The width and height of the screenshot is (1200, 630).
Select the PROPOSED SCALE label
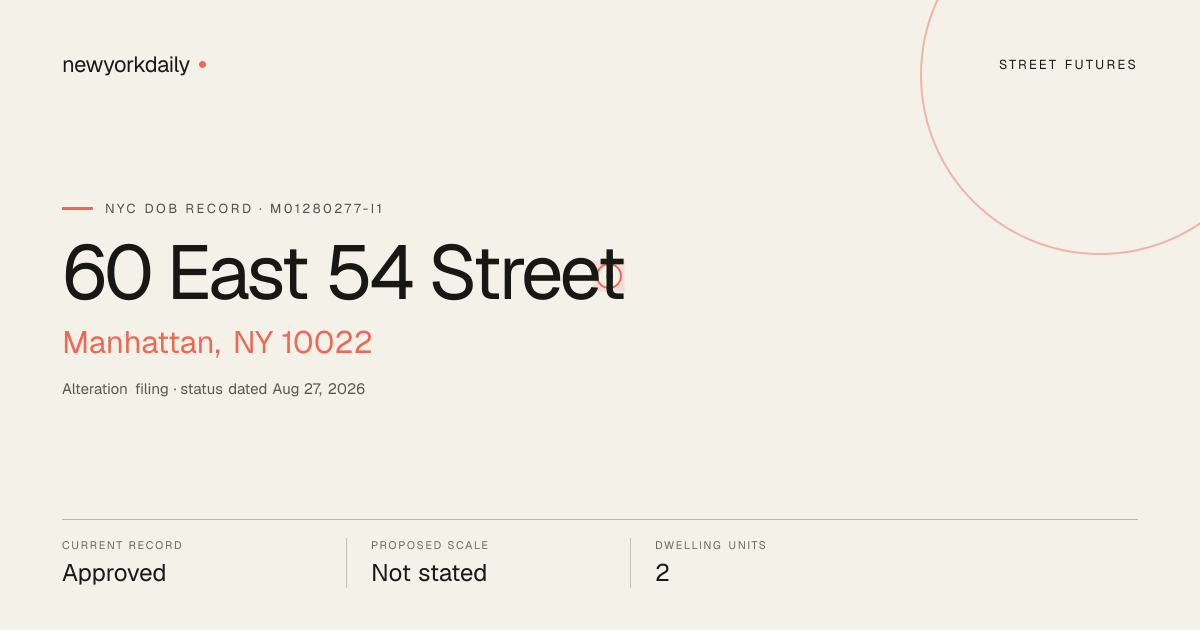430,546
